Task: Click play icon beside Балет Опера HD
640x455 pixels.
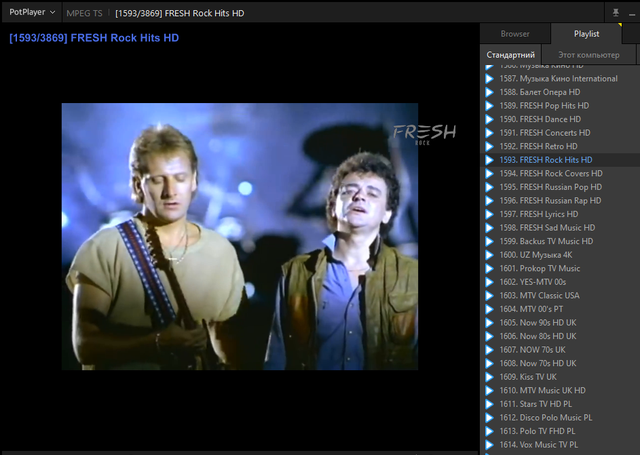Action: tap(489, 92)
